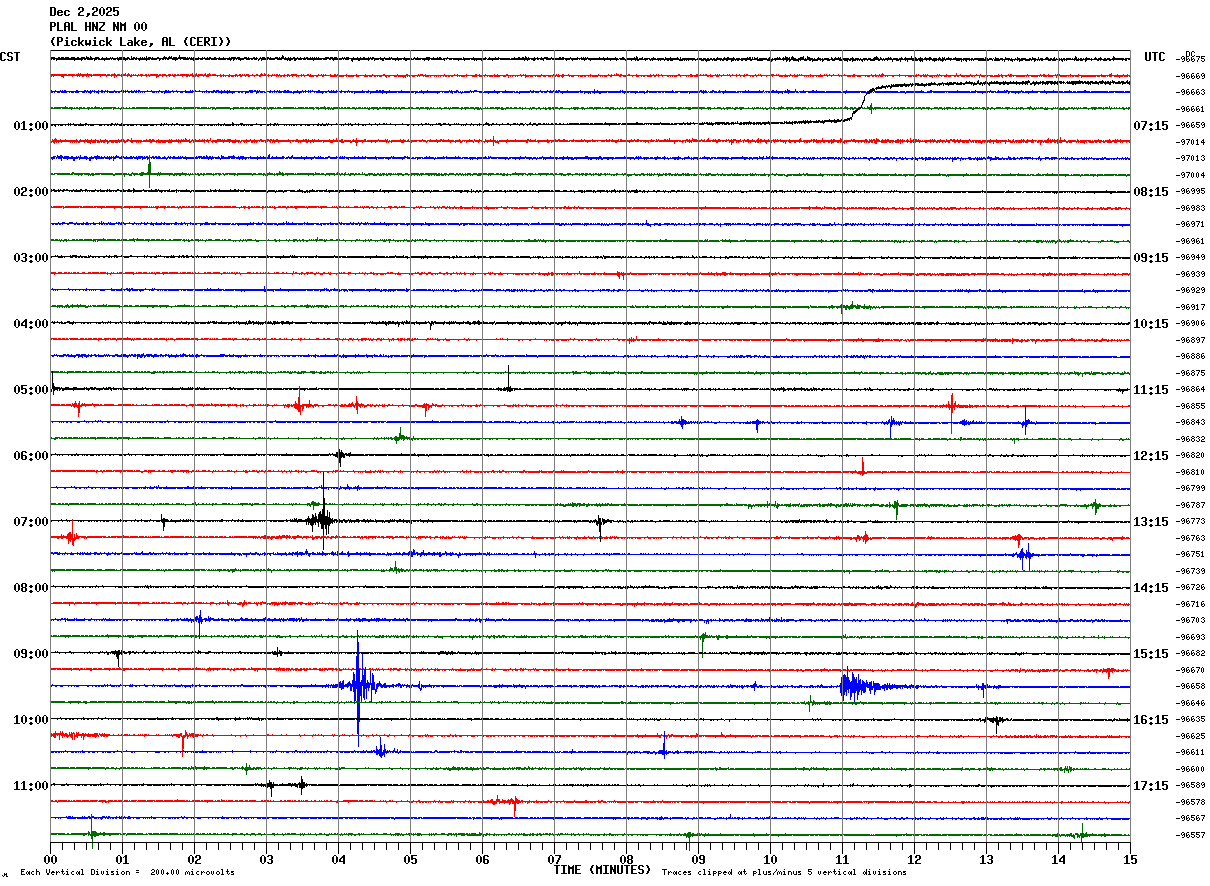The width and height of the screenshot is (1210, 886).
Task: Click the "08" minute tick label
Action: tap(626, 859)
